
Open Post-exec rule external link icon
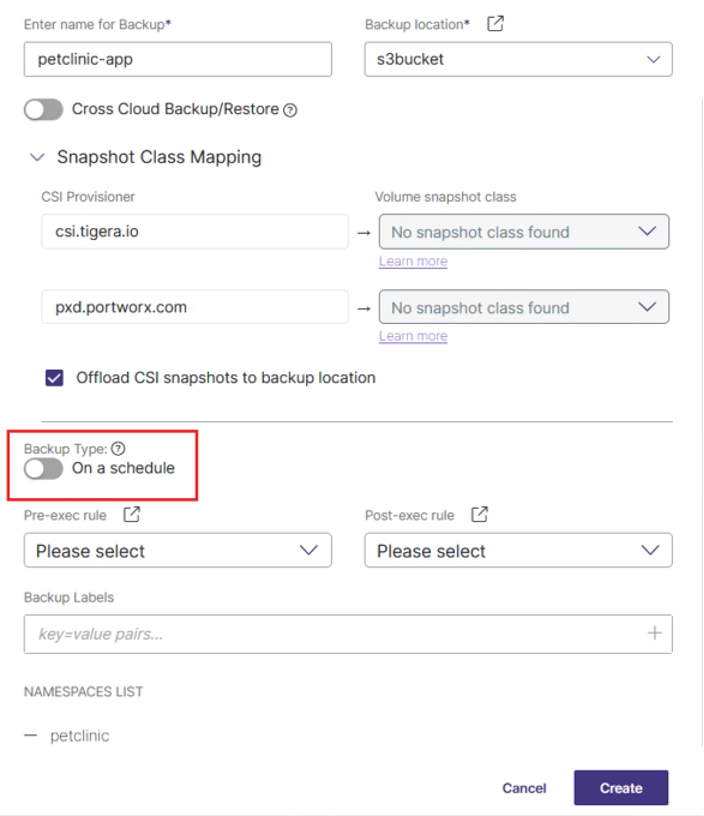point(480,515)
